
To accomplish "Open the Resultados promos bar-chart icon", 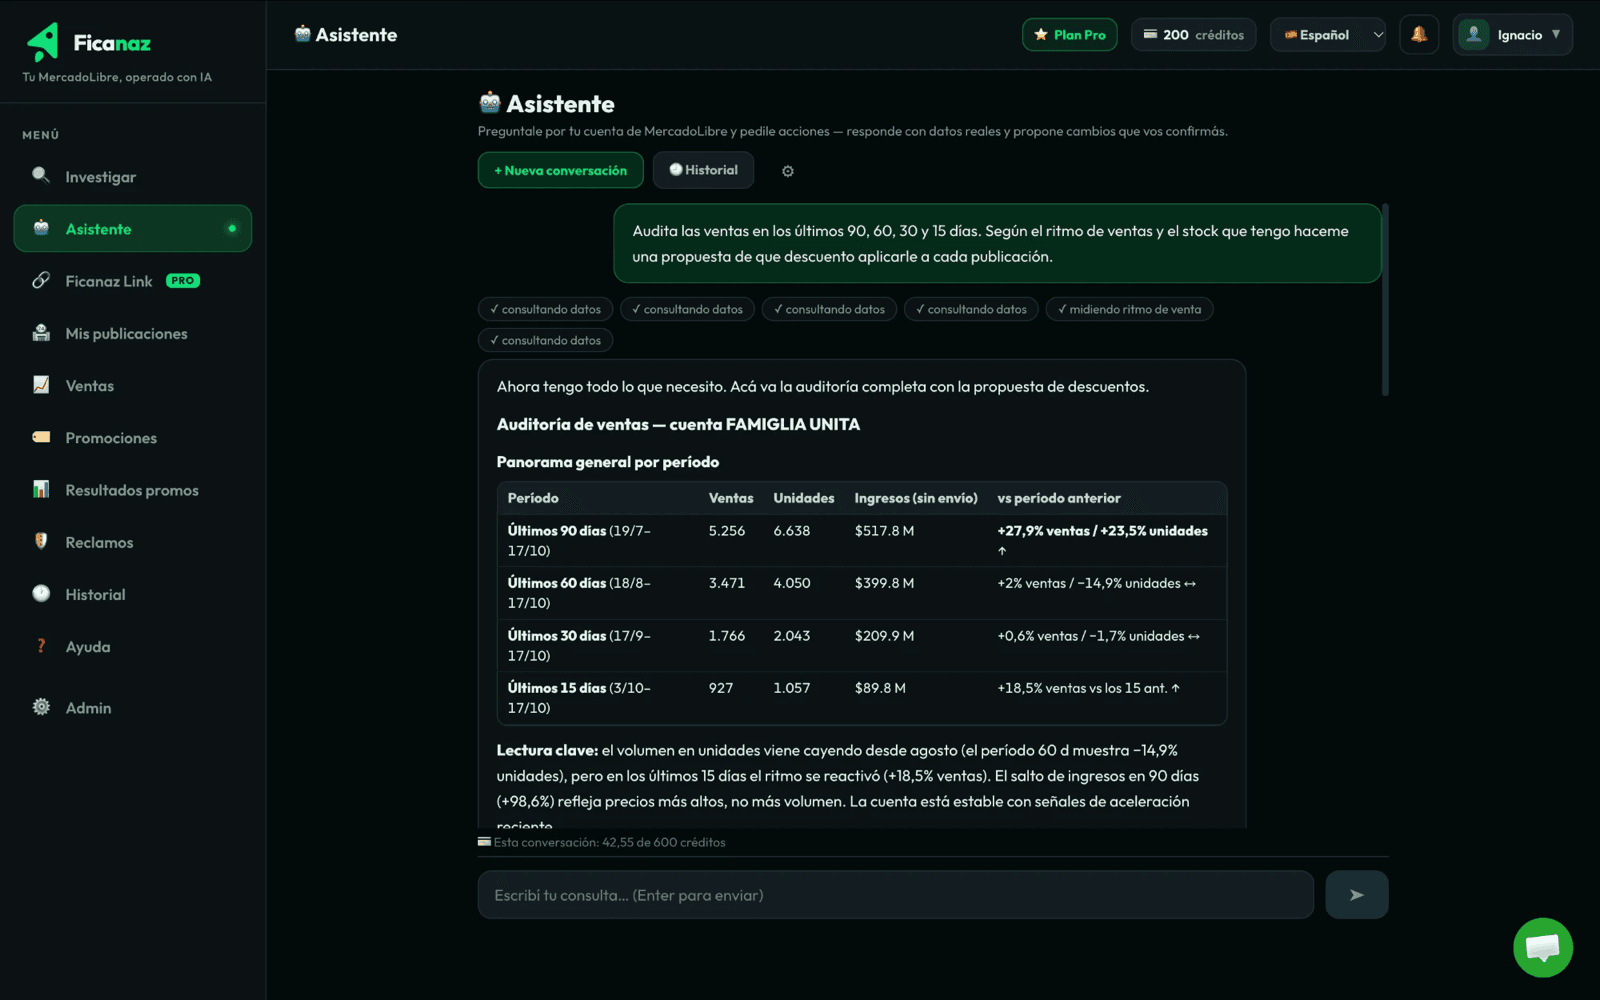I will 41,489.
